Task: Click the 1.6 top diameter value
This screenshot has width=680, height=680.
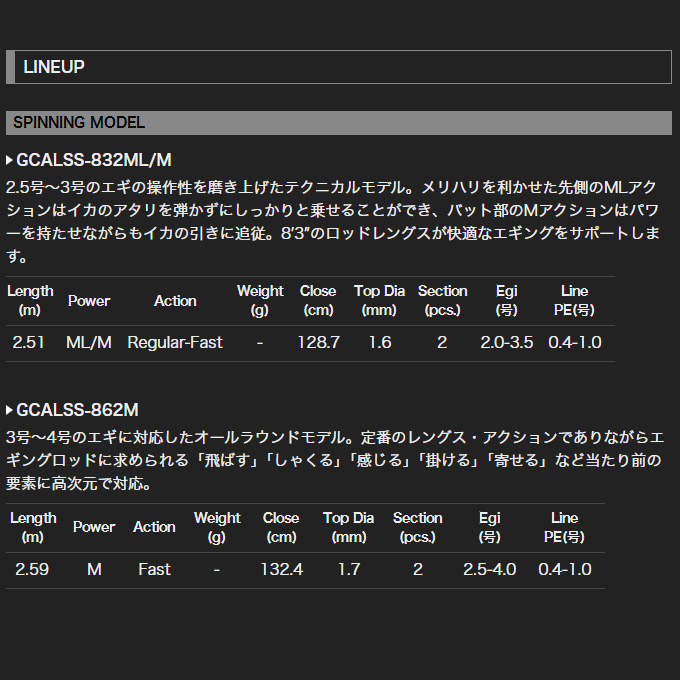Action: (x=379, y=342)
